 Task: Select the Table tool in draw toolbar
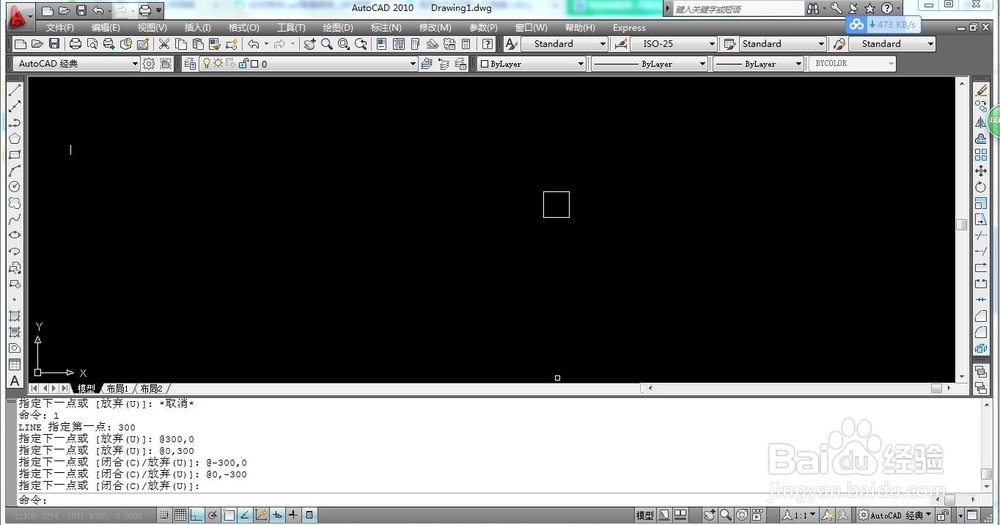(15, 364)
